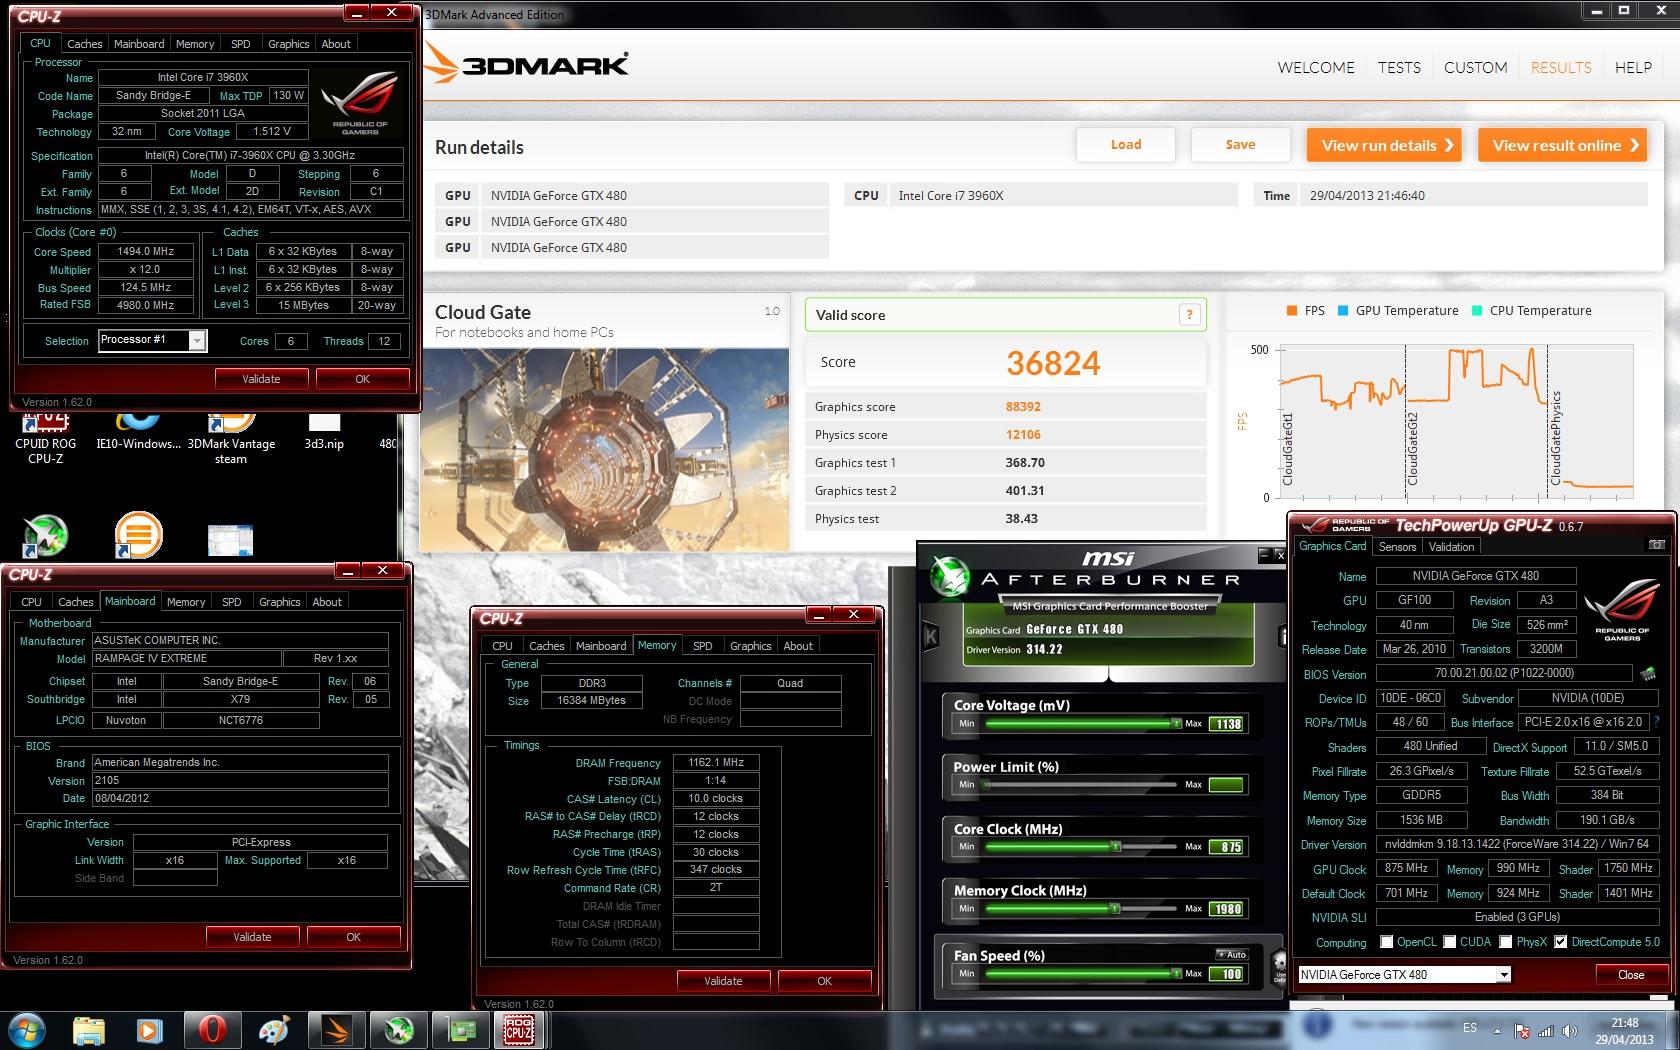Open the GPU selection dropdown in GPU-Z
This screenshot has height=1050, width=1680.
[1503, 974]
